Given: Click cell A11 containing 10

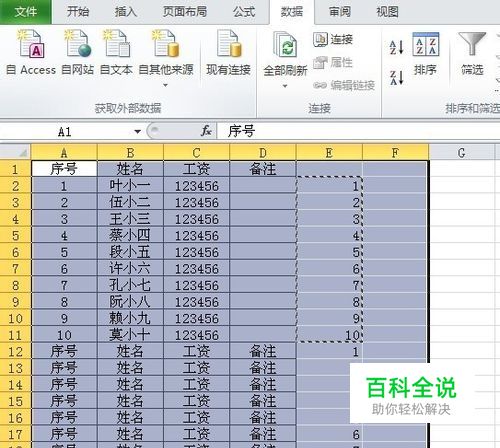Looking at the screenshot, I should pyautogui.click(x=64, y=335).
